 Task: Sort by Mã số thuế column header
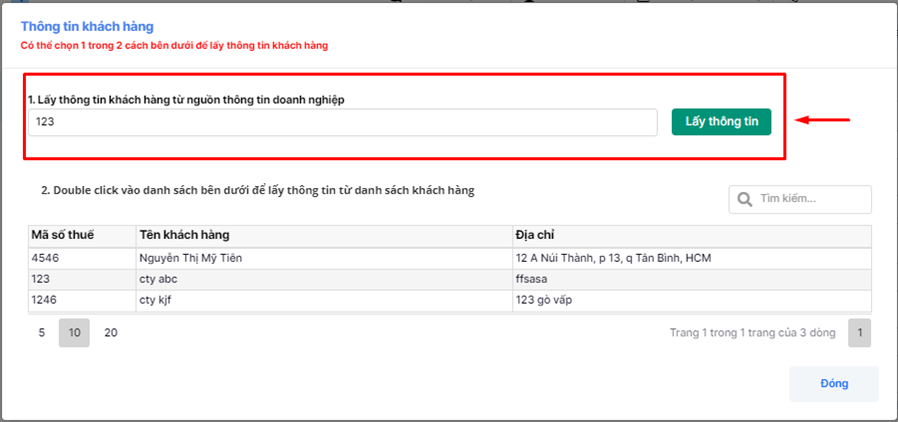[62, 235]
